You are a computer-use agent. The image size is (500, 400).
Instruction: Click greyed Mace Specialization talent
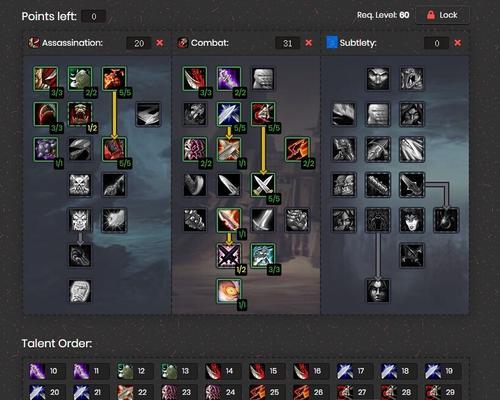(195, 220)
